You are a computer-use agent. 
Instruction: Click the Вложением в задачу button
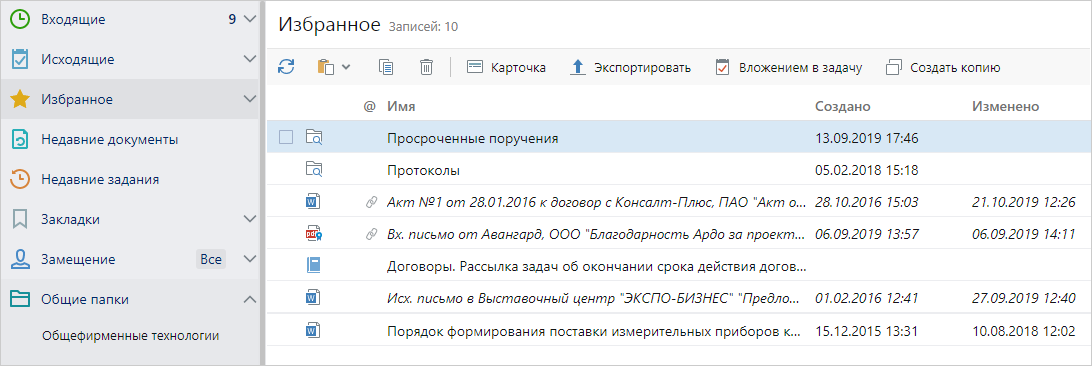[789, 67]
